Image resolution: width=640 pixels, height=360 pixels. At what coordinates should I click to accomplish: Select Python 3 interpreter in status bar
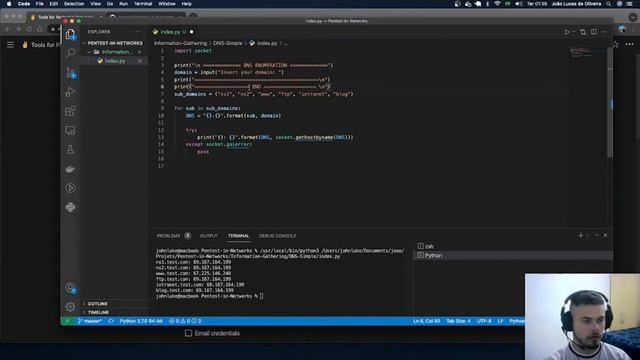click(141, 321)
